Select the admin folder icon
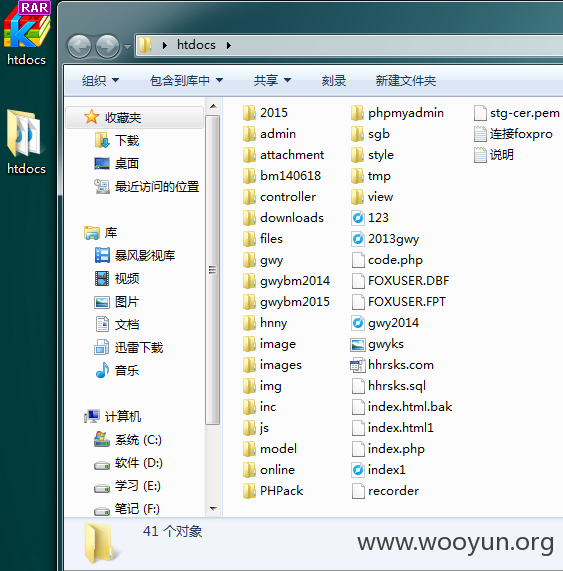Screen dimensions: 563x571 [x=249, y=134]
